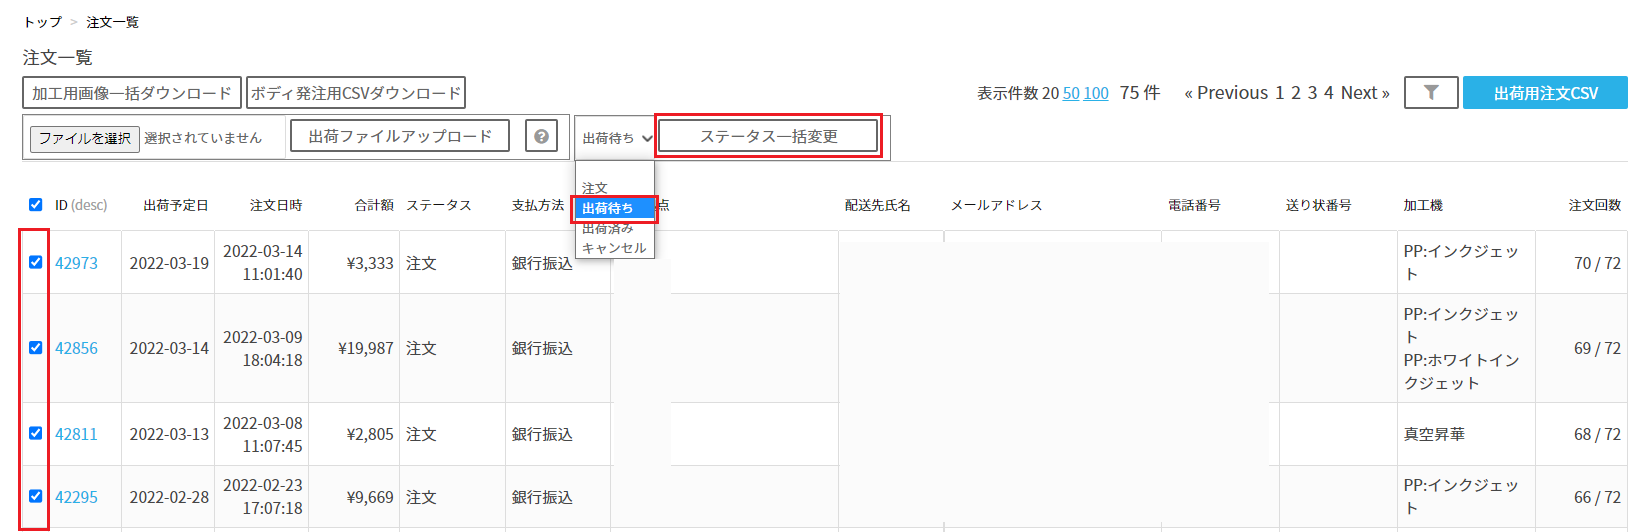Click the 出荷予定日 column header

[x=176, y=205]
